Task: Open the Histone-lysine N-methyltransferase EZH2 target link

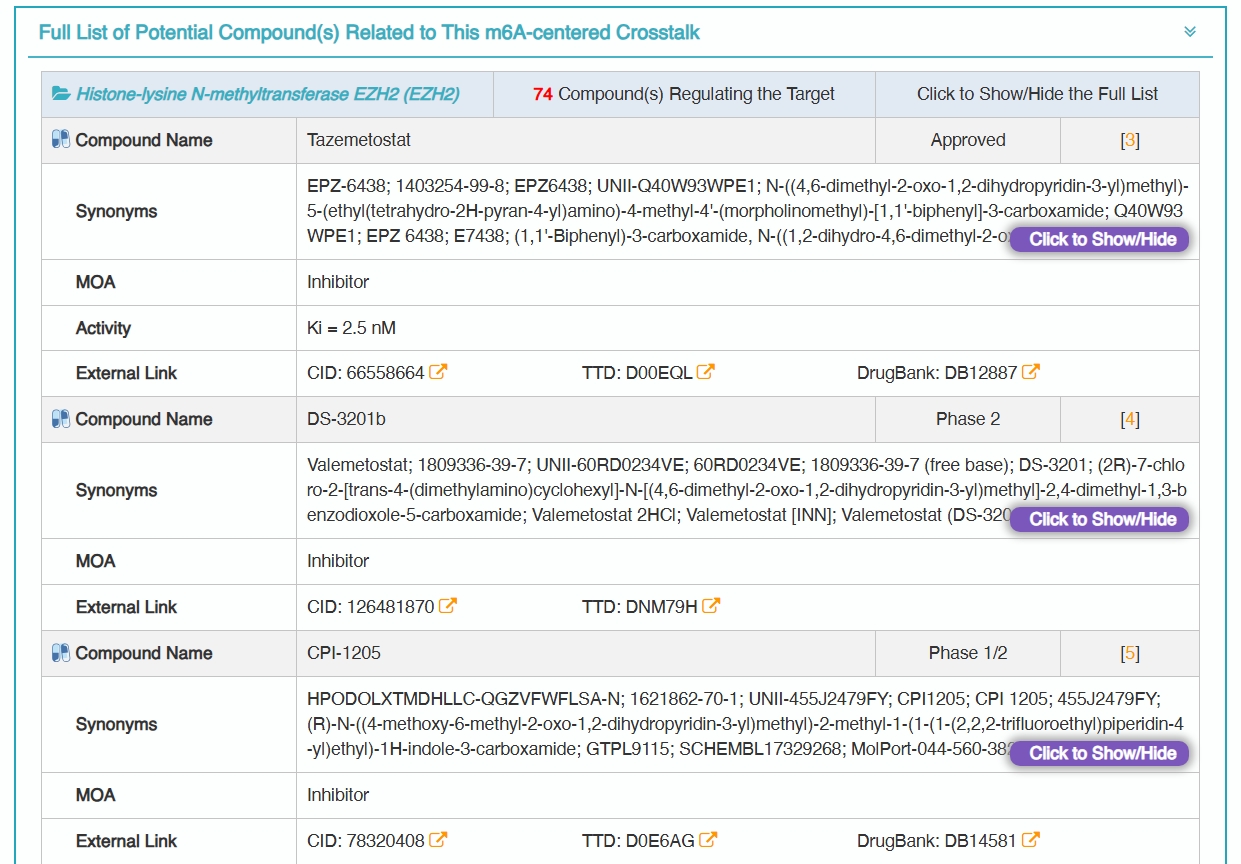Action: [268, 94]
